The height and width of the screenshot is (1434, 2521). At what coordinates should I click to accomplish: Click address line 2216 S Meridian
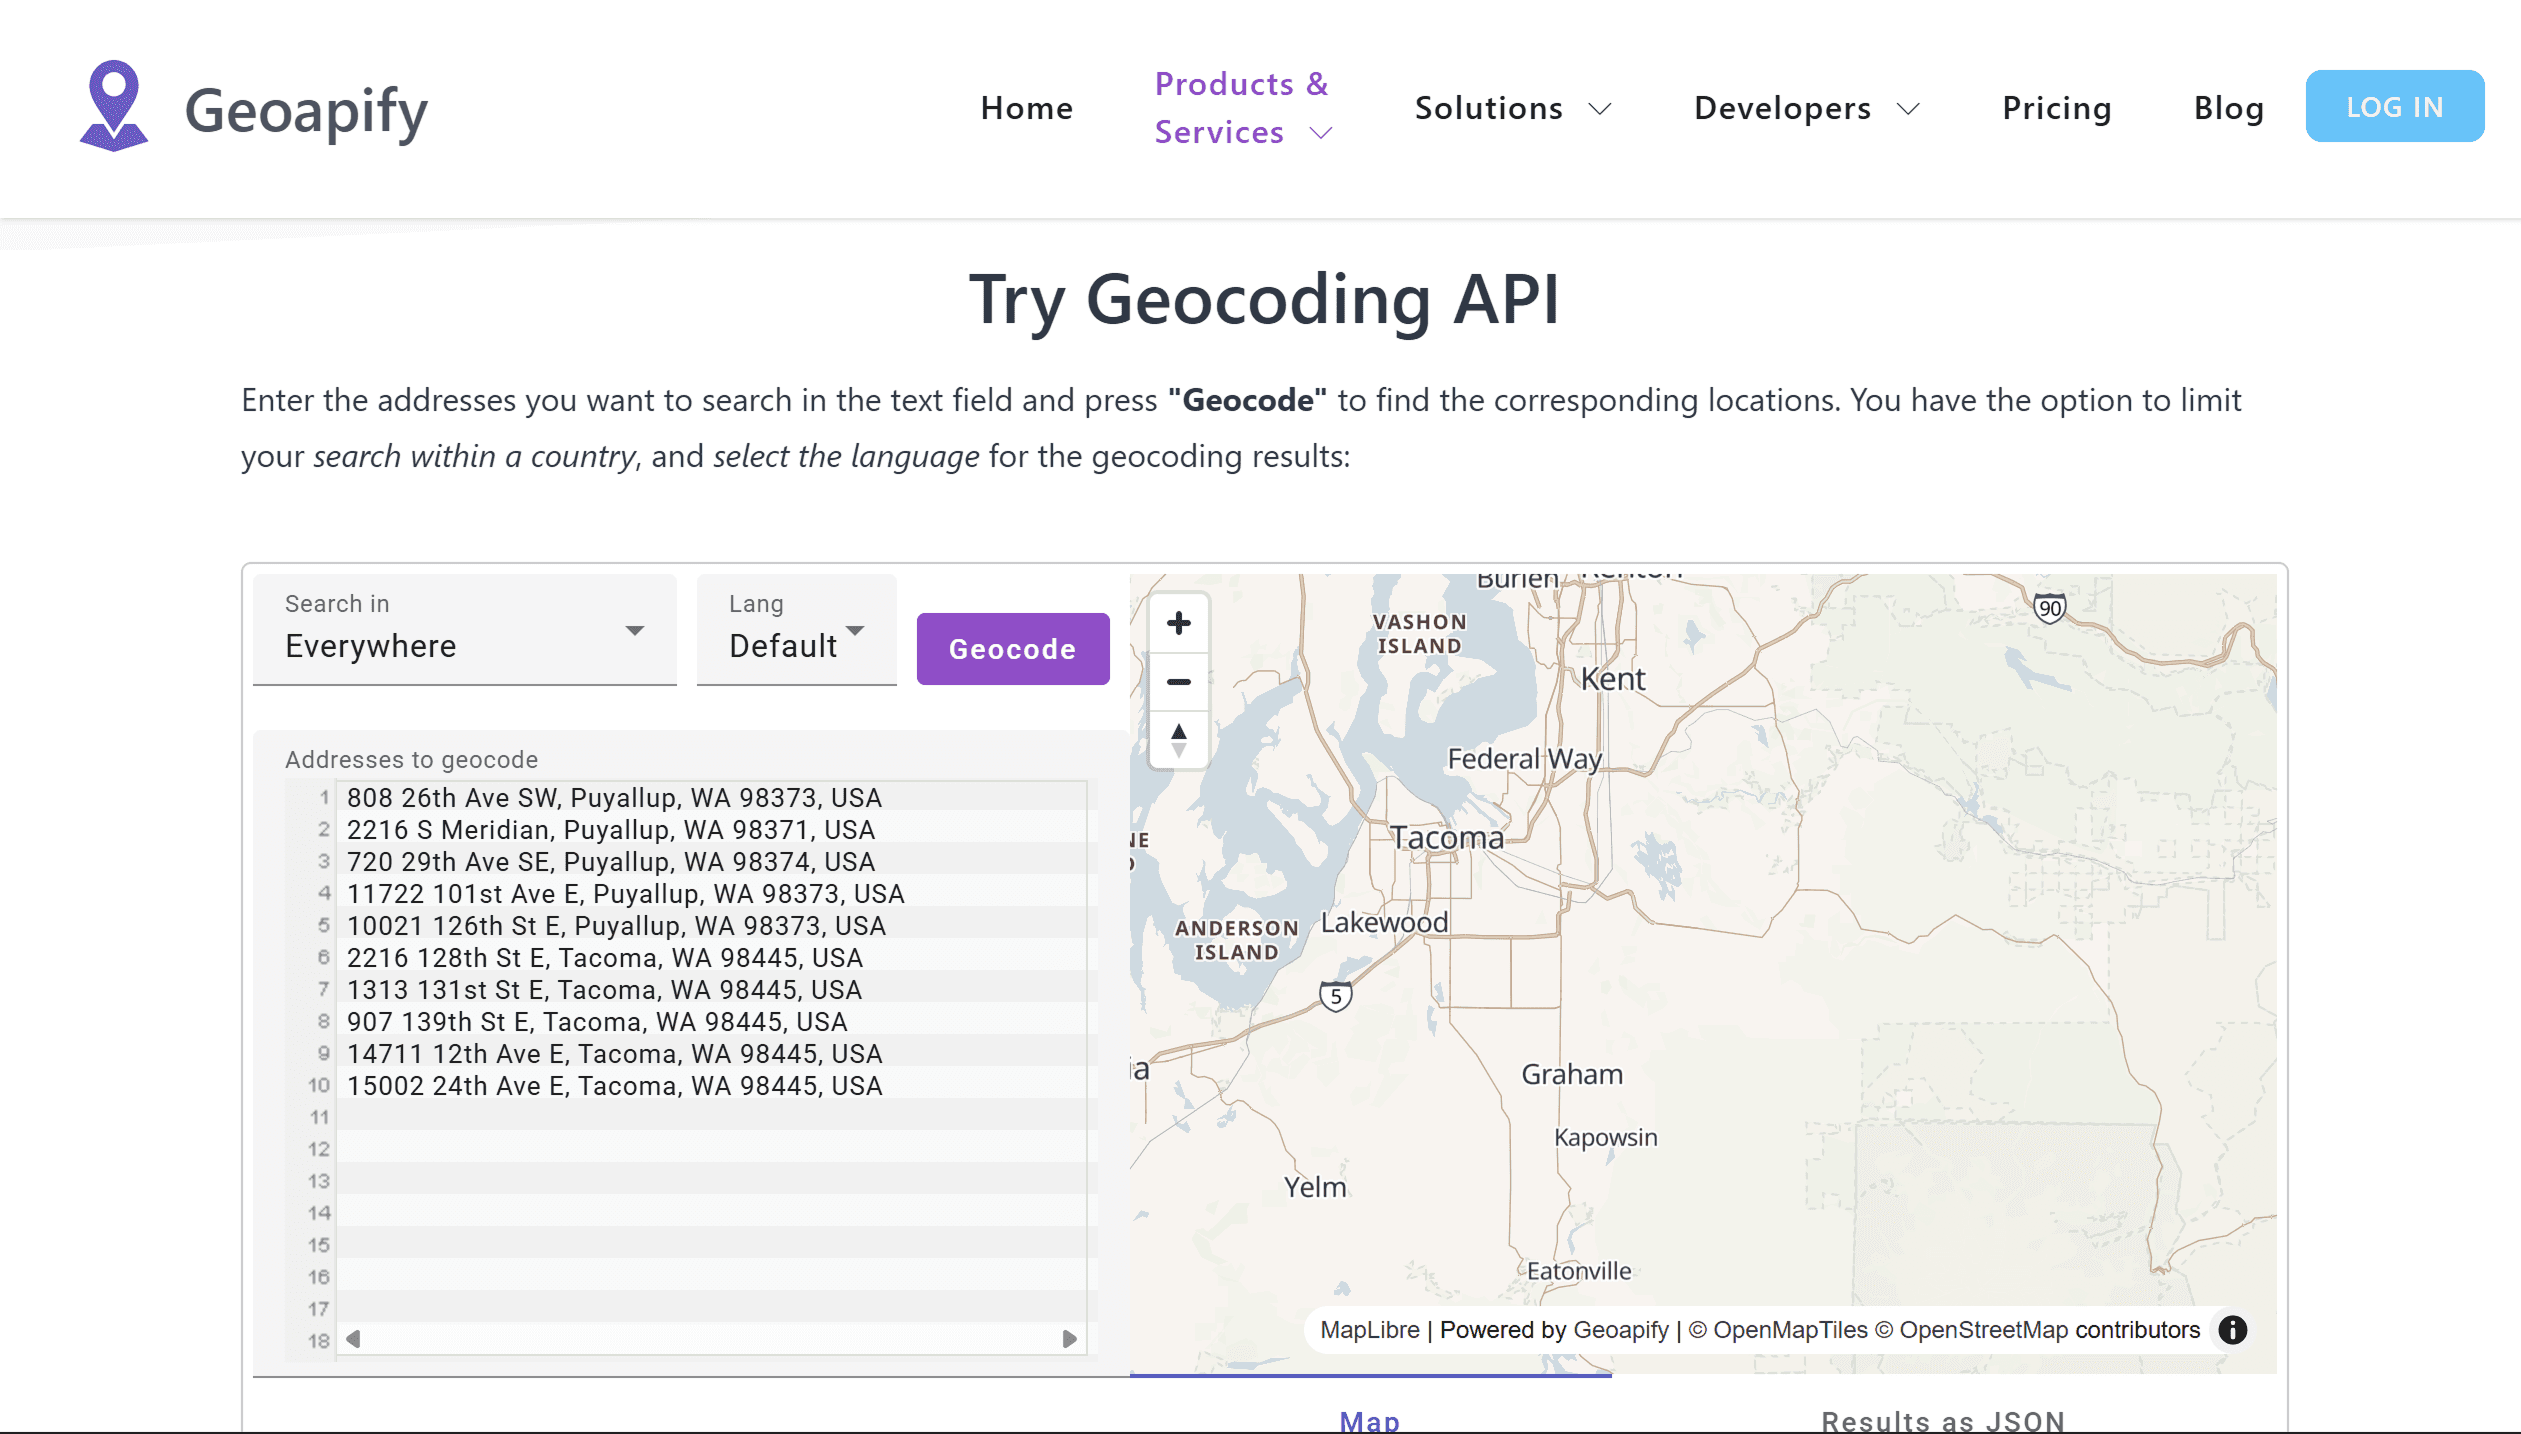611,830
